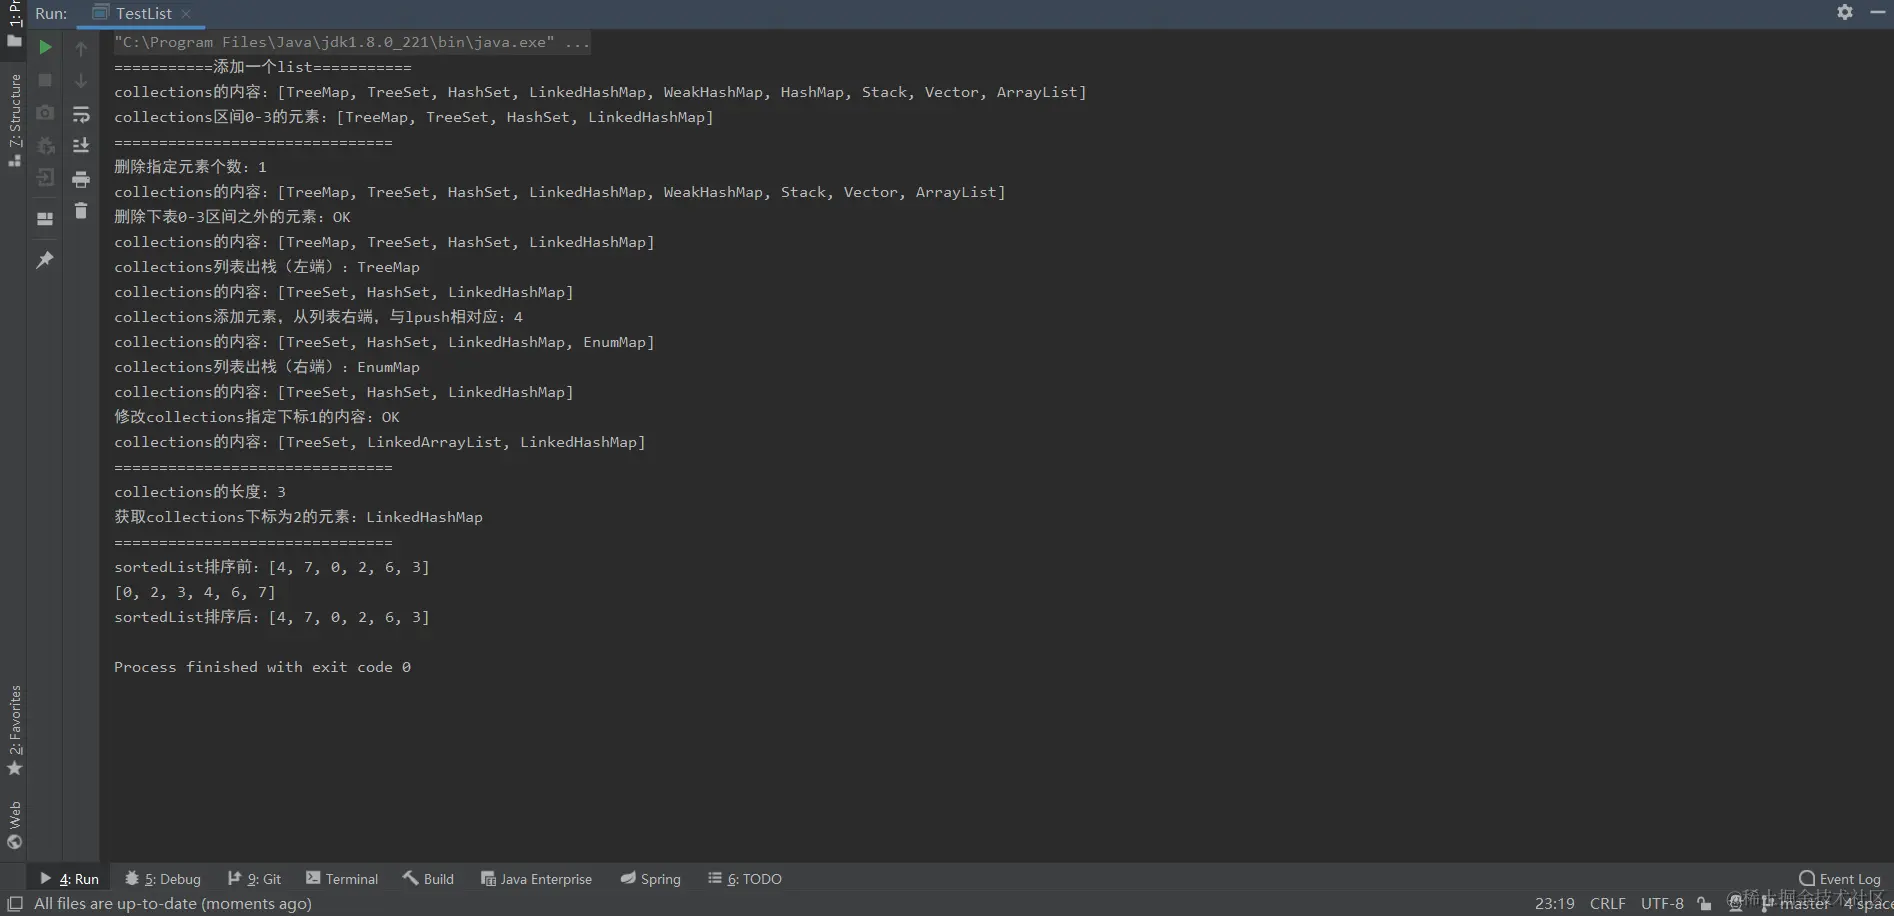Click the '[0, 2, 3, 4, 6, 7]' output line
1894x916 pixels.
195,592
